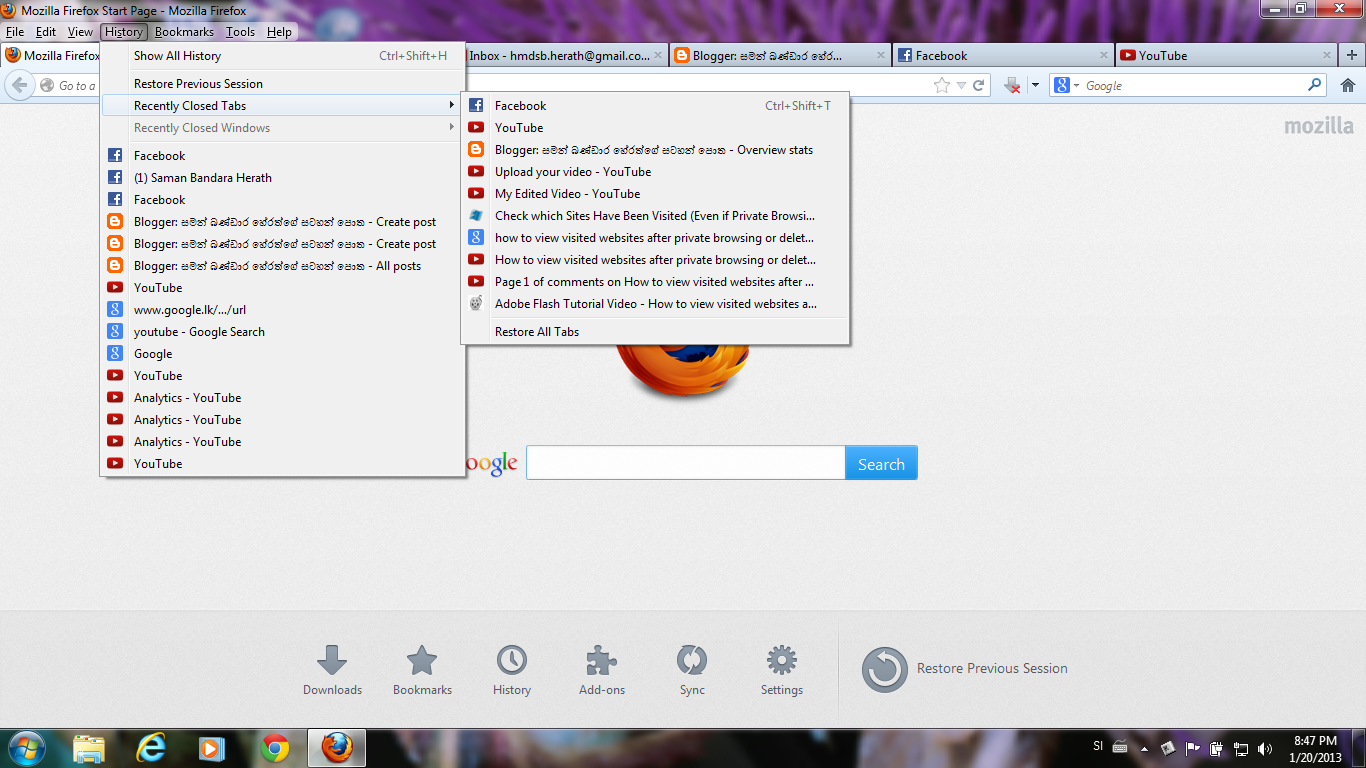Viewport: 1366px width, 768px height.
Task: Go to the Home page via house icon
Action: (1348, 86)
